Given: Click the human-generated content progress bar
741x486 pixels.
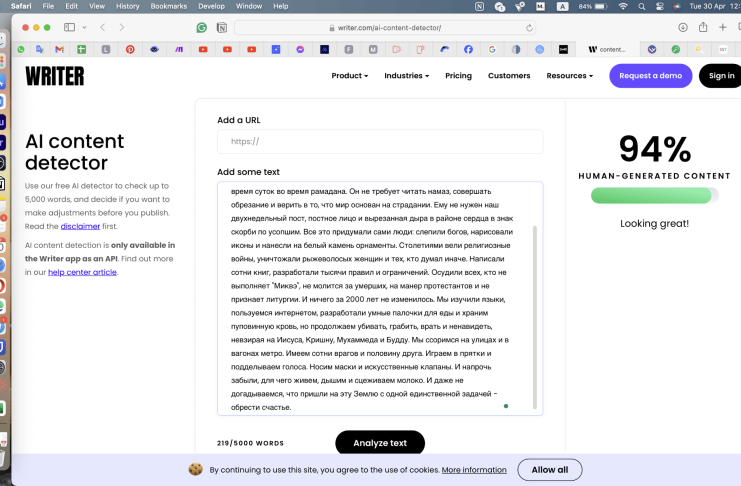Looking at the screenshot, I should point(655,196).
